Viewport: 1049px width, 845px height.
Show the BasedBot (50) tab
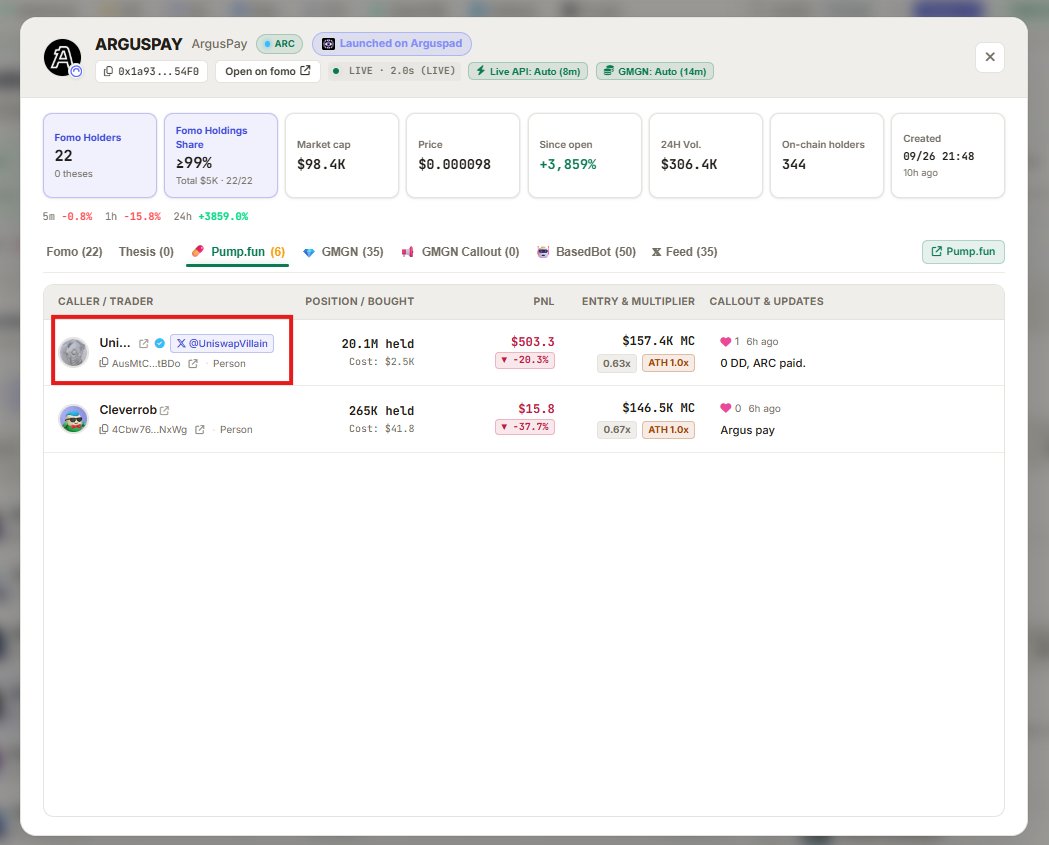point(587,252)
